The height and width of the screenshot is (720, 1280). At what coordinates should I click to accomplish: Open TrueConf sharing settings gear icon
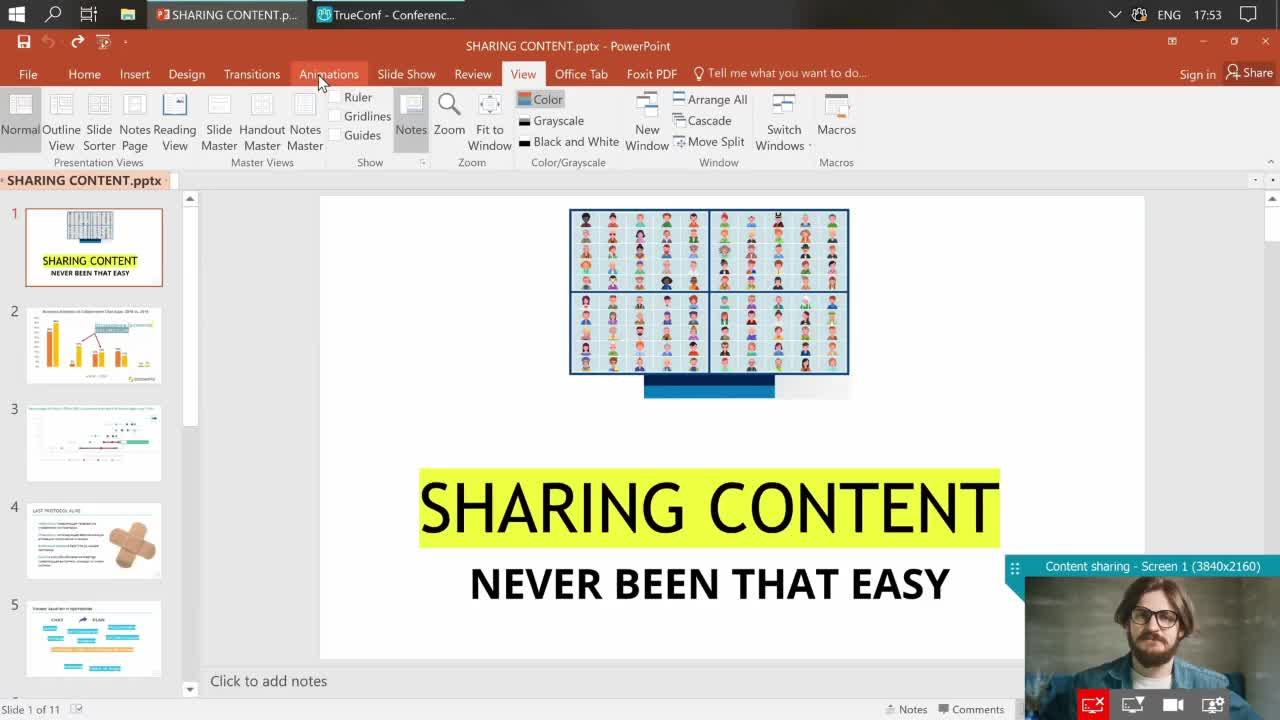[1213, 705]
